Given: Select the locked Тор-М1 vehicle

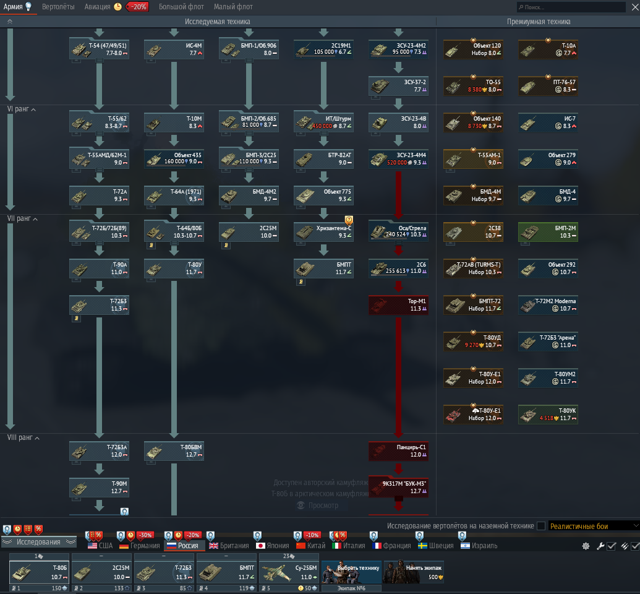Looking at the screenshot, I should (x=398, y=305).
